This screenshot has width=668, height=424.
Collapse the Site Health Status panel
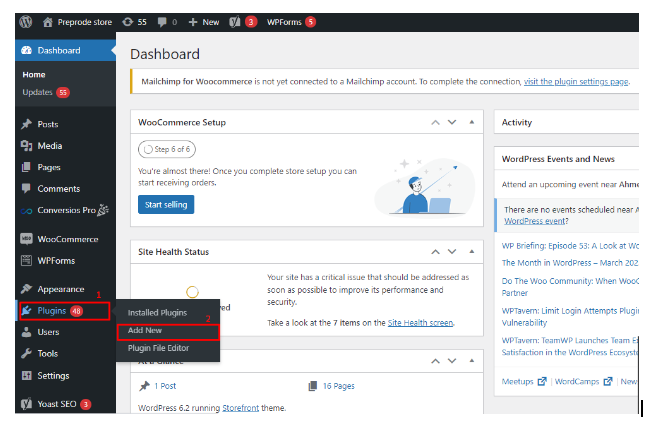click(472, 251)
